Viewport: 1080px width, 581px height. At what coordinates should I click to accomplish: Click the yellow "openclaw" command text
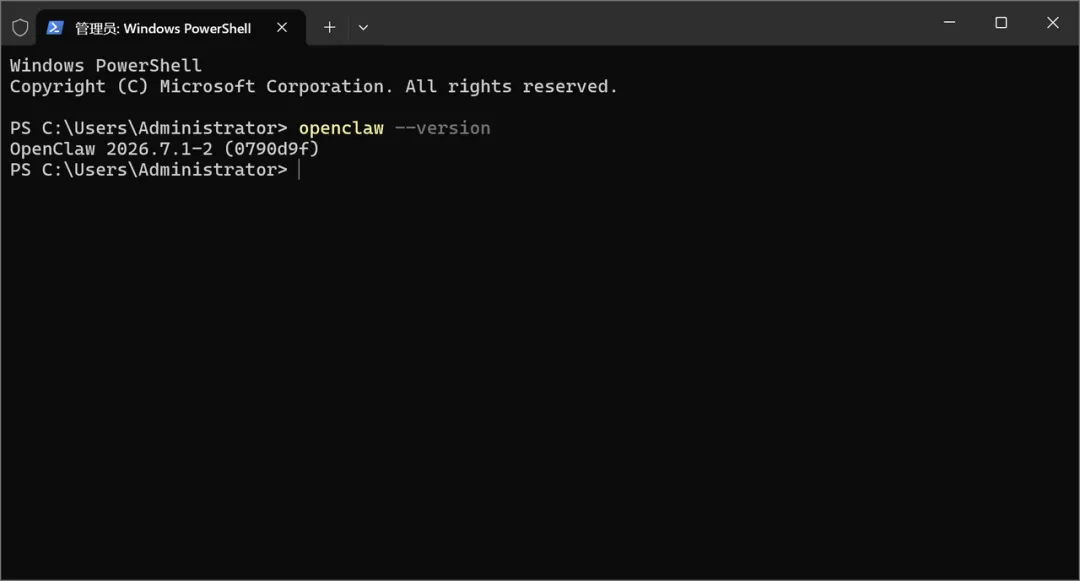pyautogui.click(x=341, y=128)
